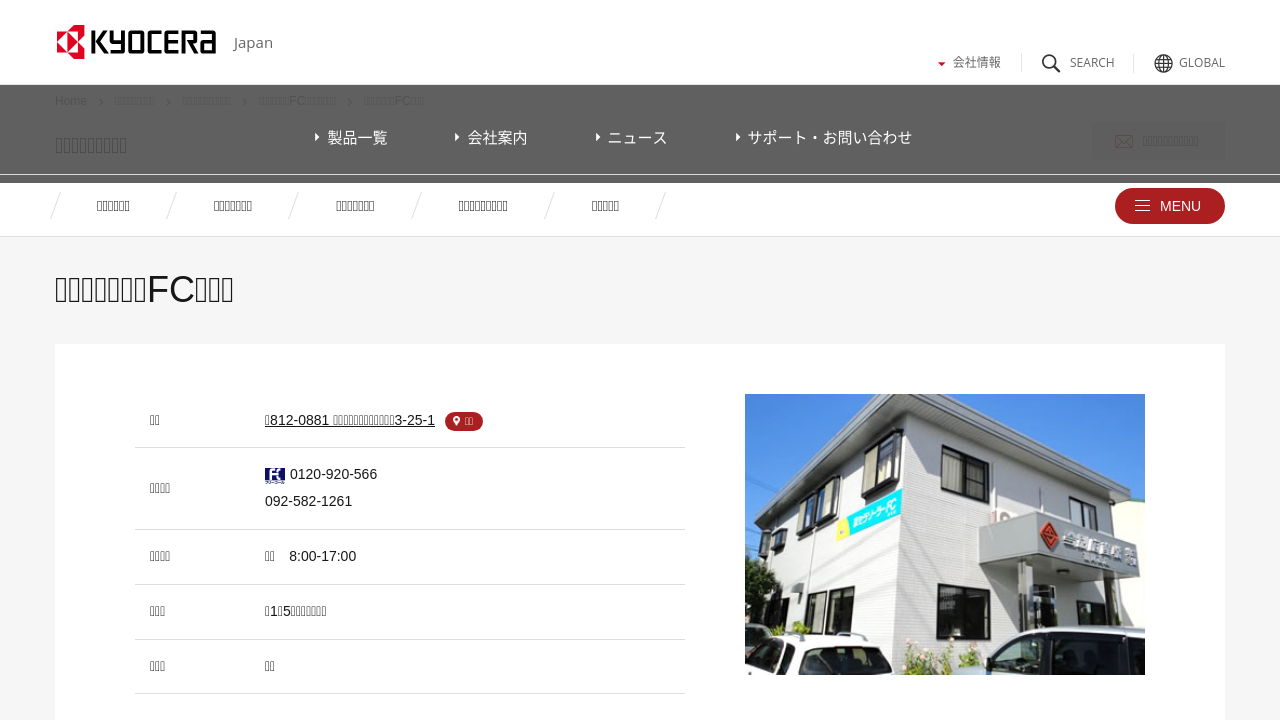Click the SEARCH text link

pos(1091,63)
